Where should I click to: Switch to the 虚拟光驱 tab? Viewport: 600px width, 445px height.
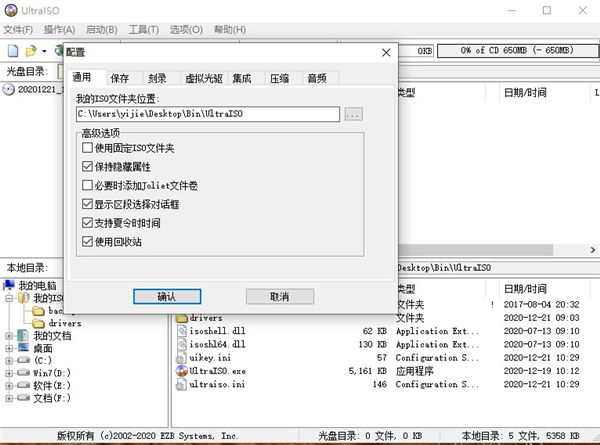pyautogui.click(x=204, y=78)
